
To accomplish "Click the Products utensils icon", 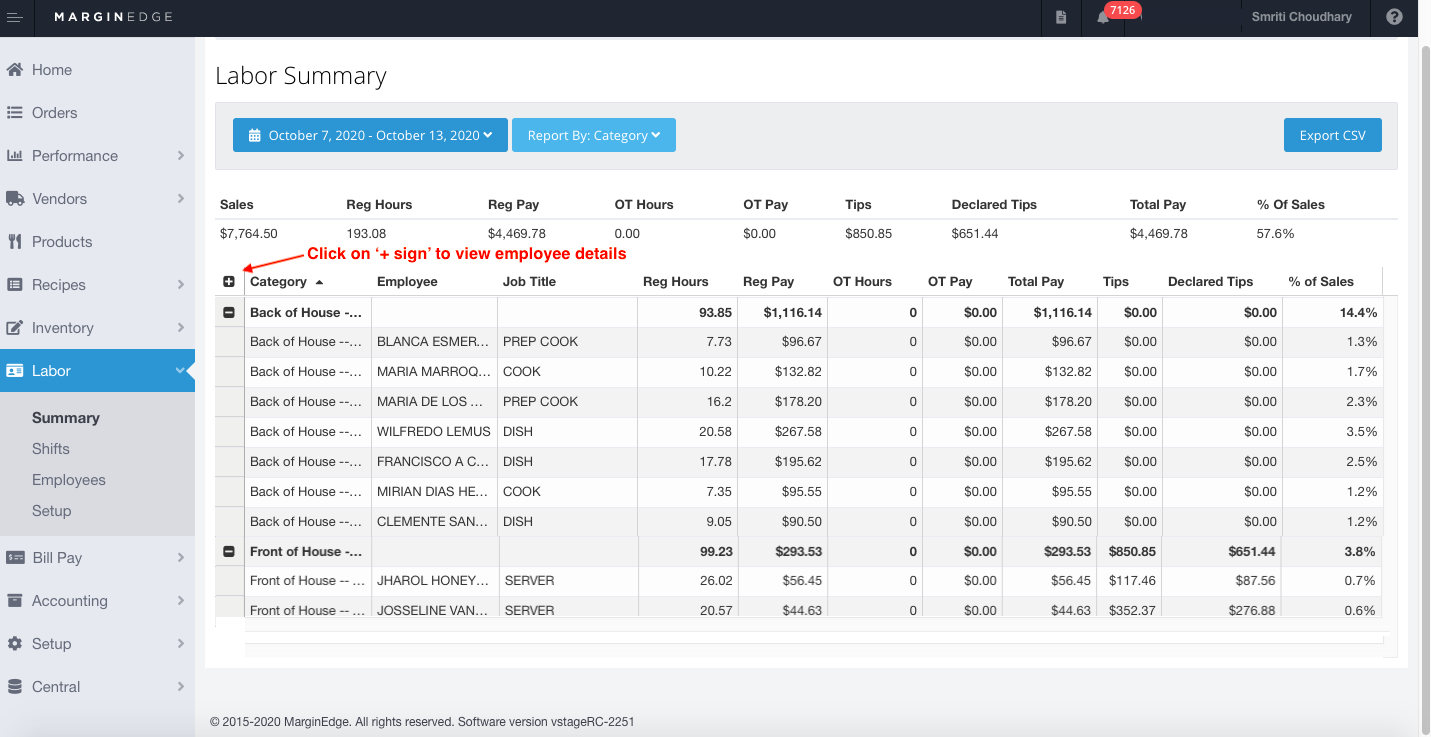I will click(15, 242).
